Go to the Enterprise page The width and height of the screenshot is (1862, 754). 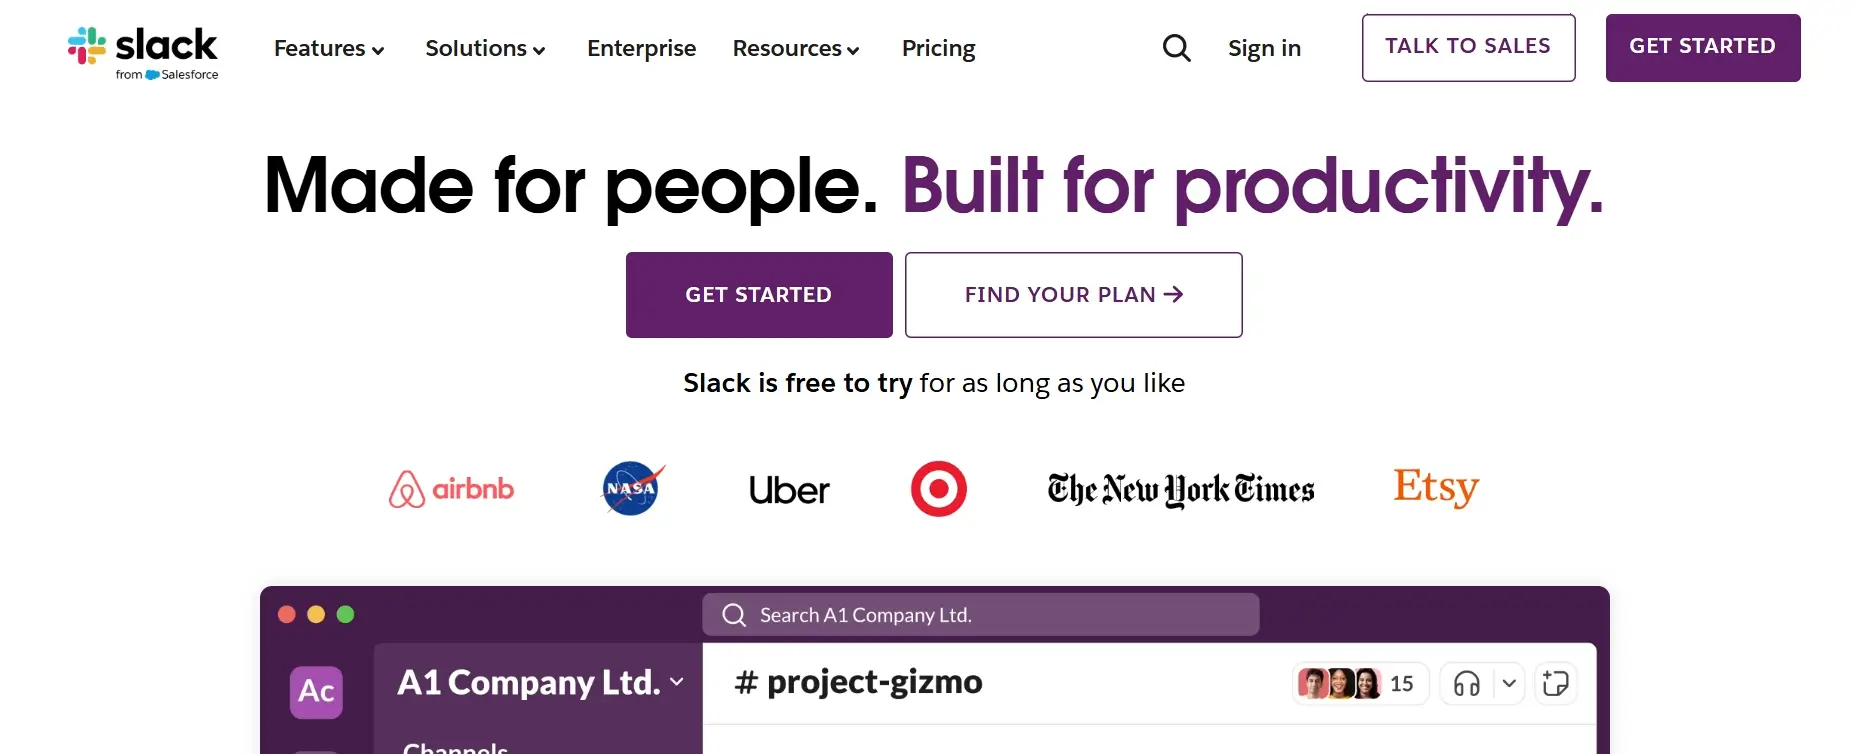pos(641,48)
